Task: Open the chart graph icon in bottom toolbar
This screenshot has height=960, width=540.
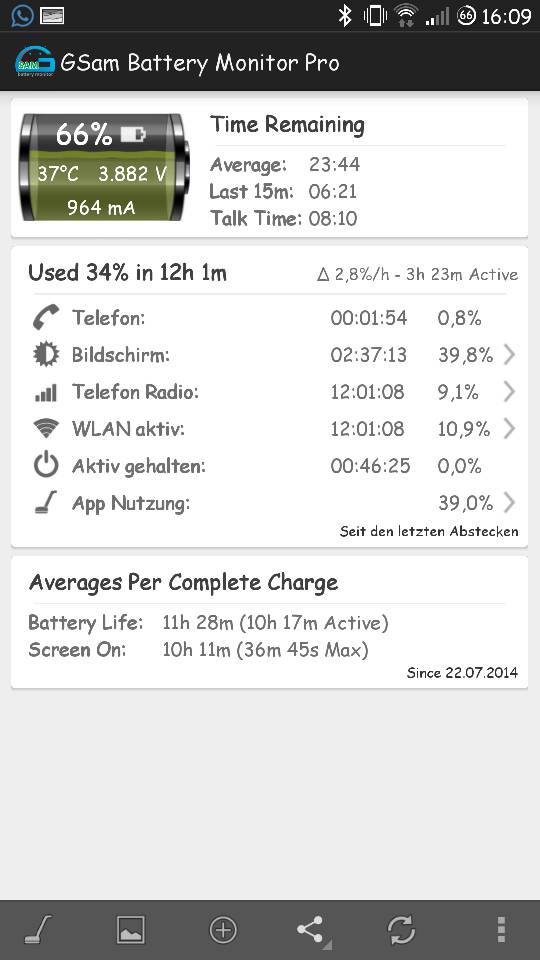Action: [x=130, y=929]
